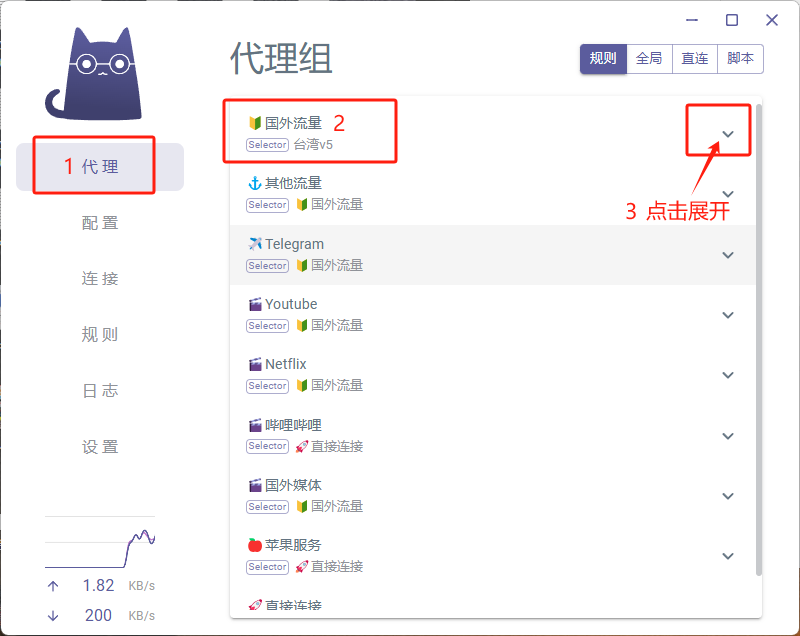Select the 规则 mode button

[603, 59]
